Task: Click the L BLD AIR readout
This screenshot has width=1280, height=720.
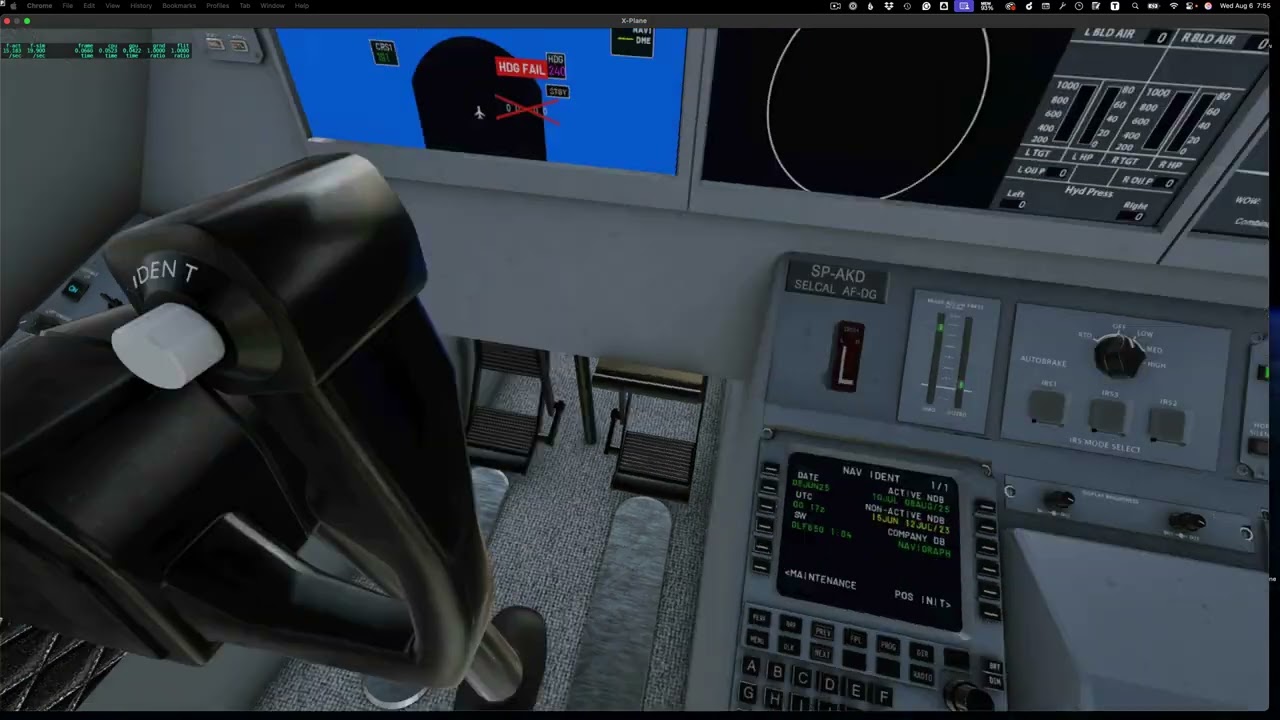Action: [x=1128, y=34]
